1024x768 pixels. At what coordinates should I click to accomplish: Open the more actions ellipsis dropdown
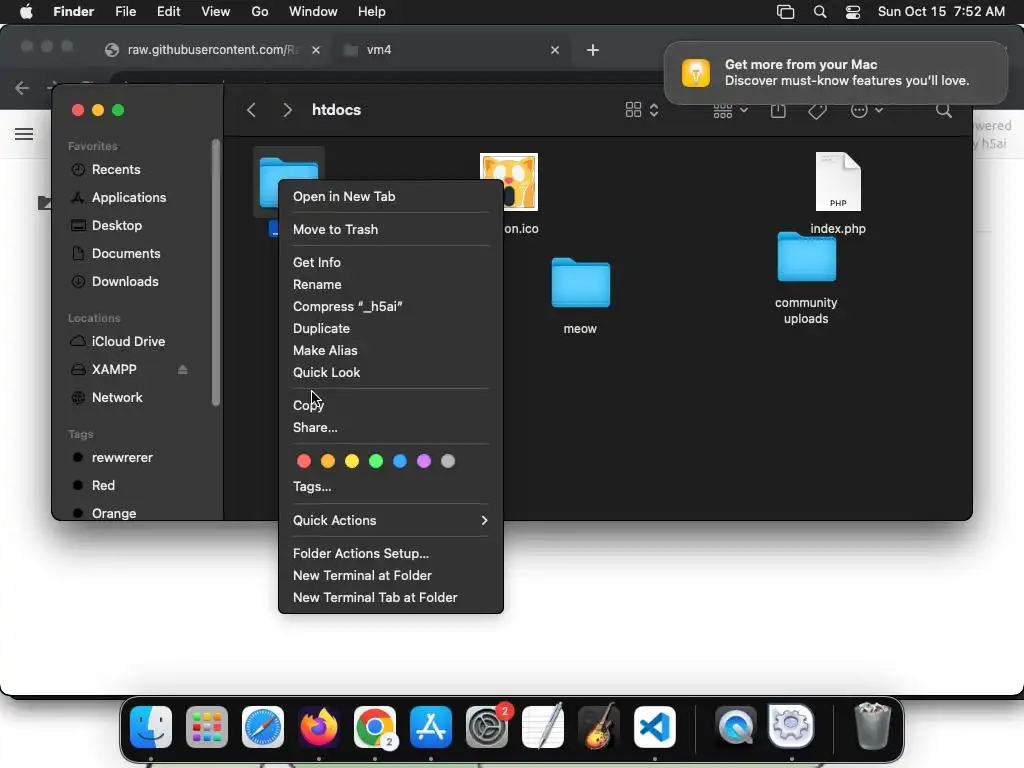867,110
